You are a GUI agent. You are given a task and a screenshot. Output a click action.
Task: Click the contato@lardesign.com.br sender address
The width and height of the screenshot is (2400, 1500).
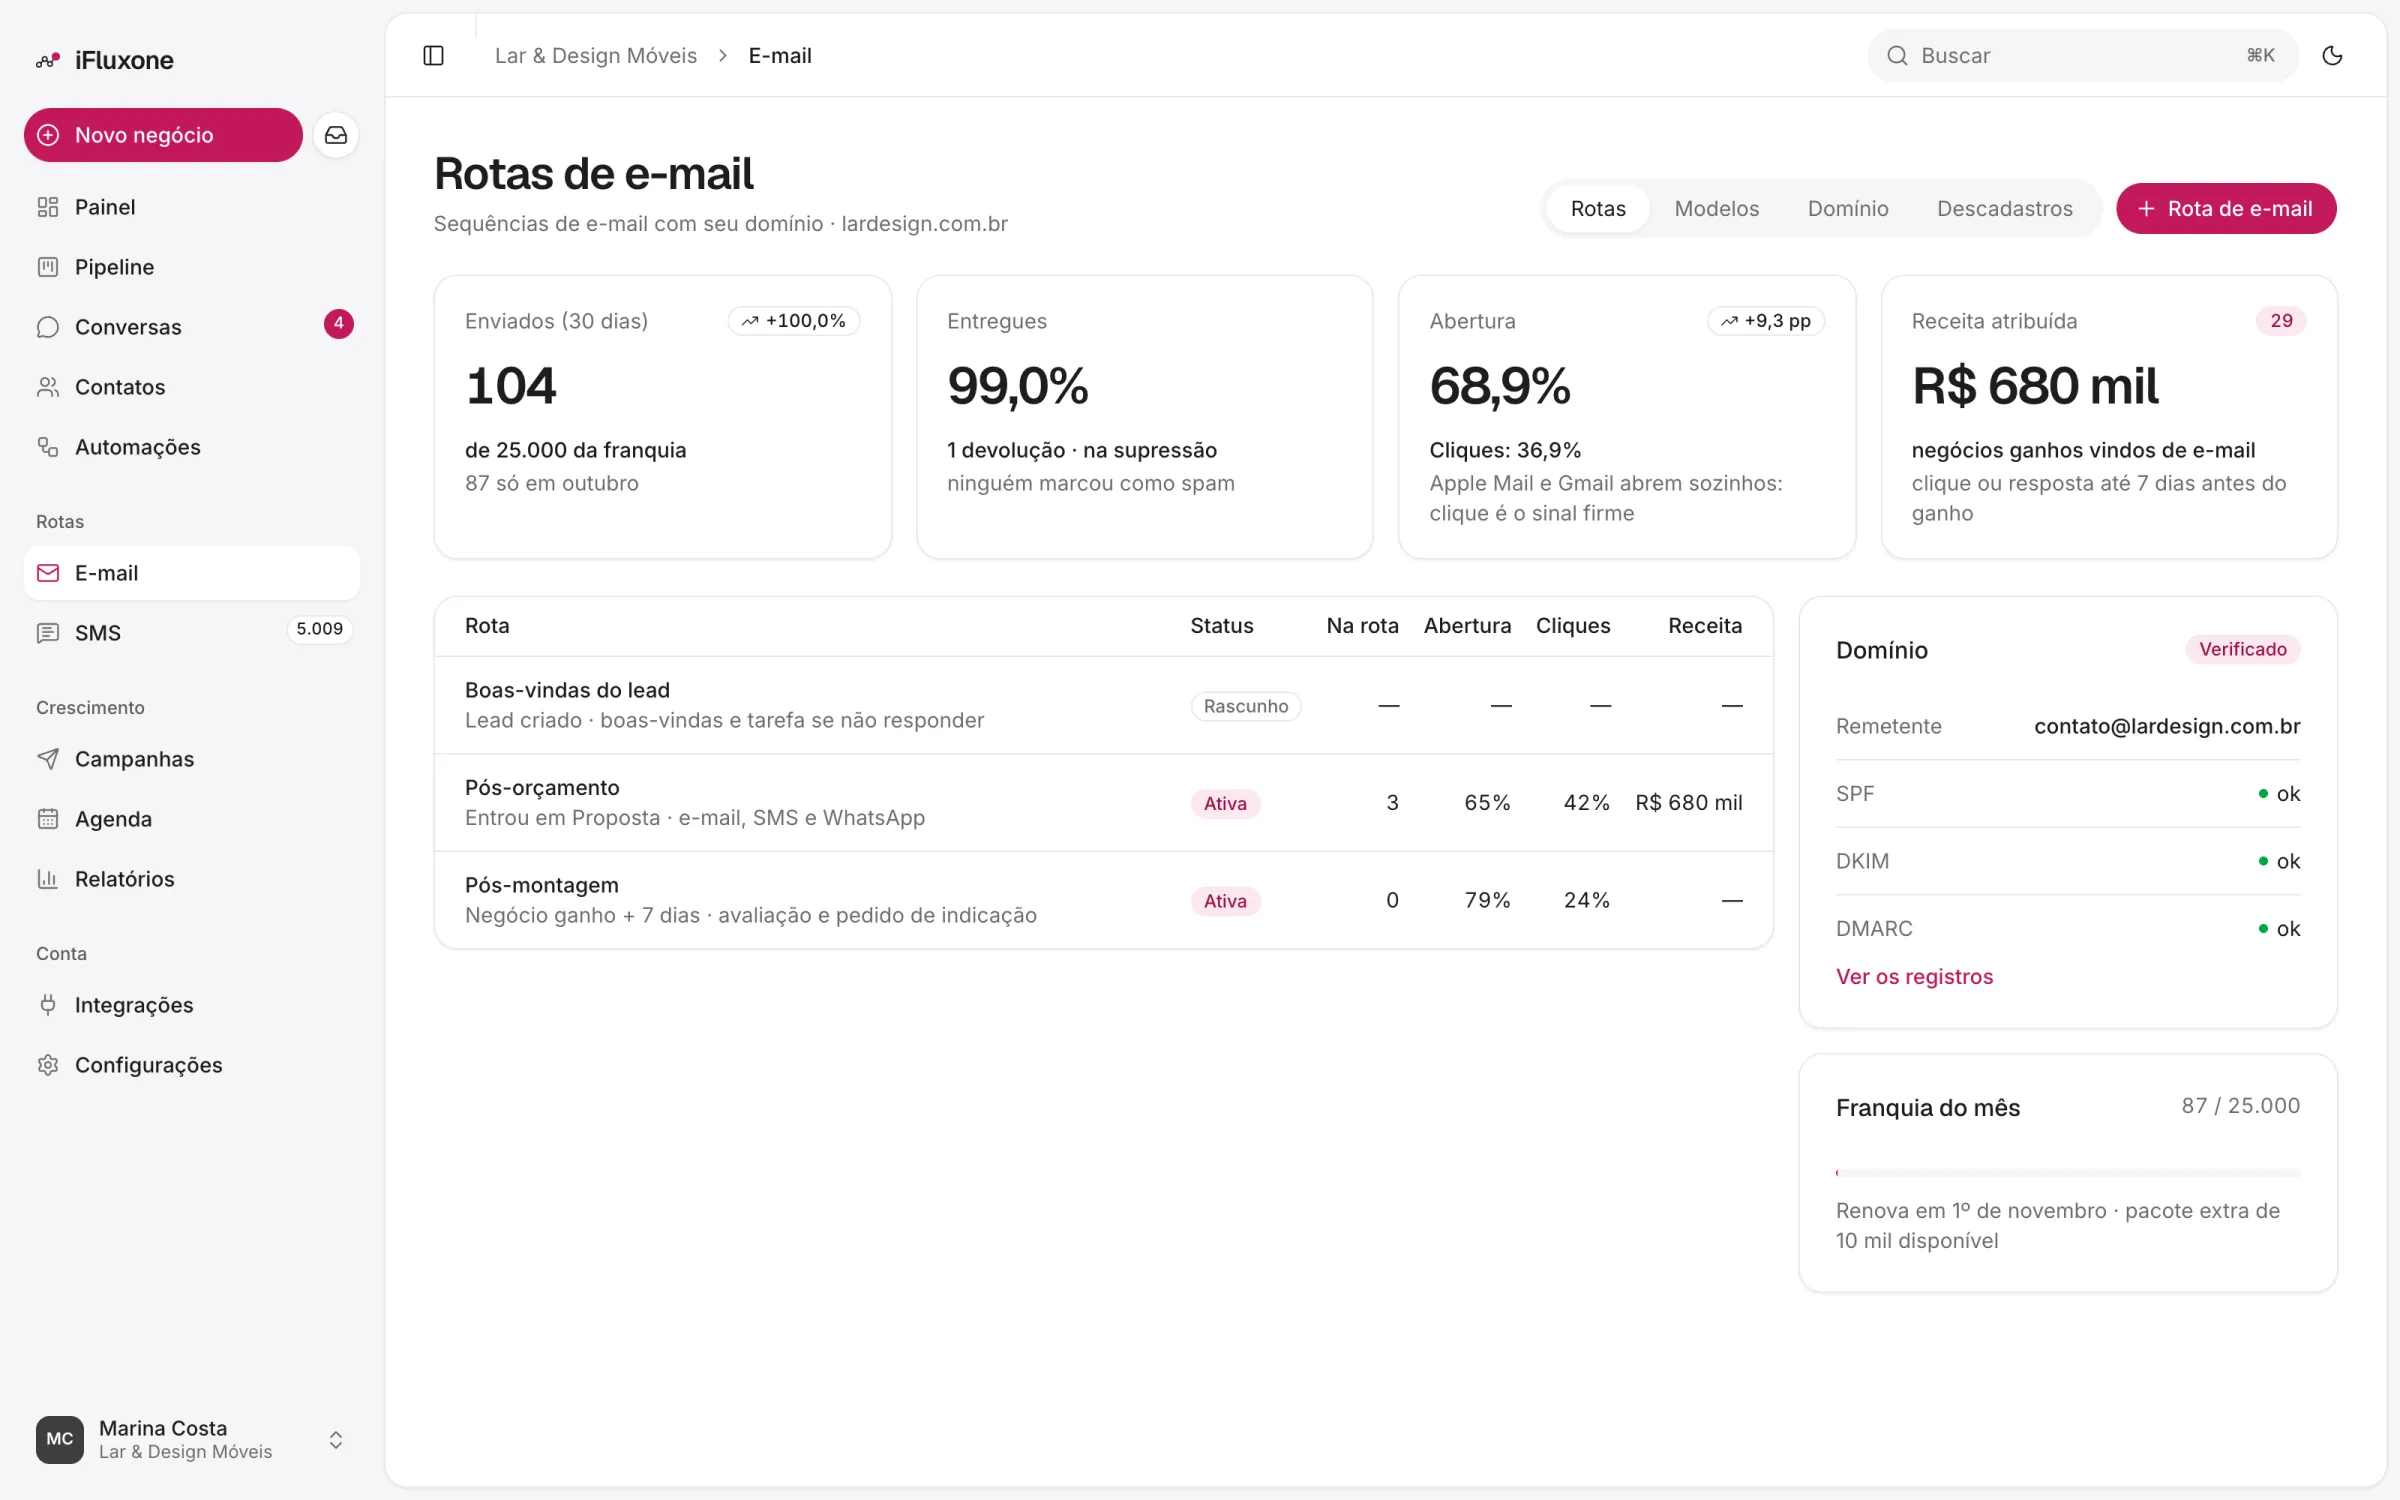(2167, 726)
